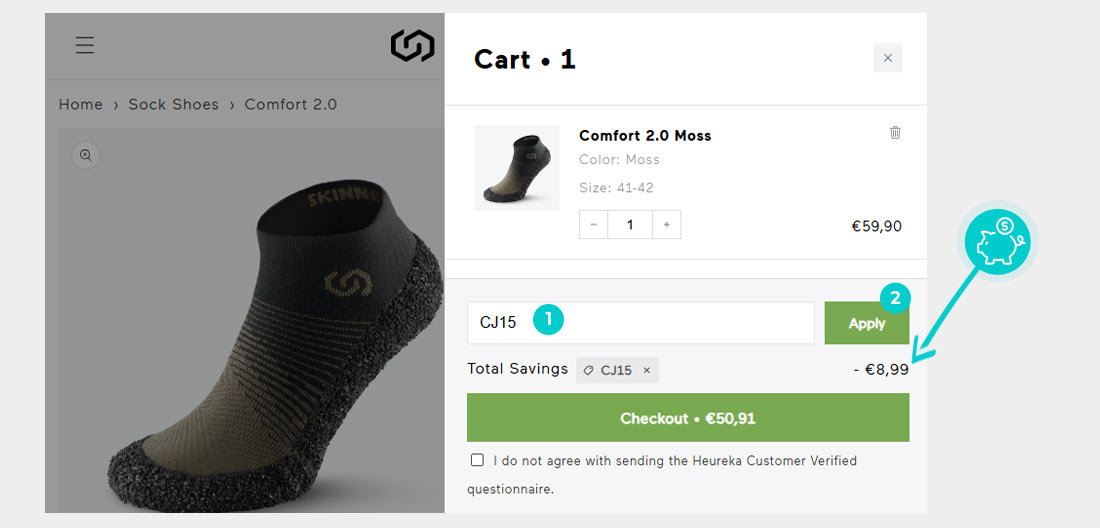The width and height of the screenshot is (1100, 528).
Task: Click the piggy bank savings icon
Action: click(x=998, y=242)
